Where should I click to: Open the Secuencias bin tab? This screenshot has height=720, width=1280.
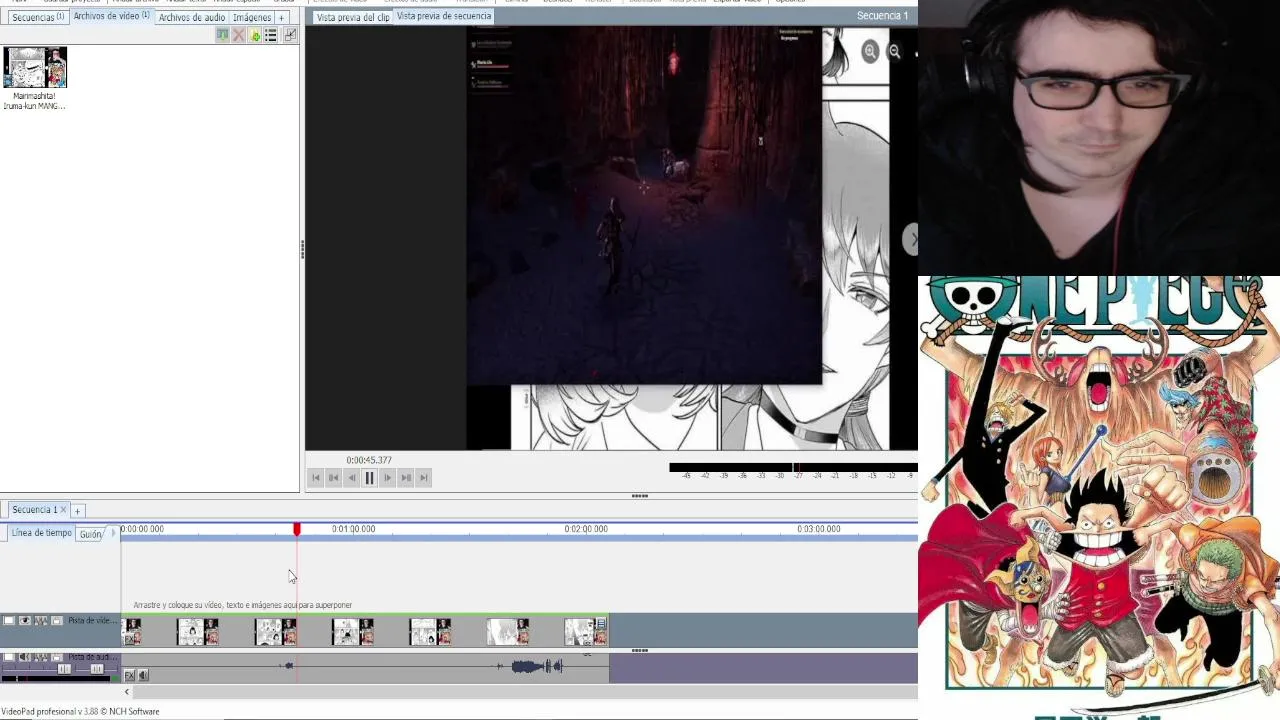click(37, 17)
